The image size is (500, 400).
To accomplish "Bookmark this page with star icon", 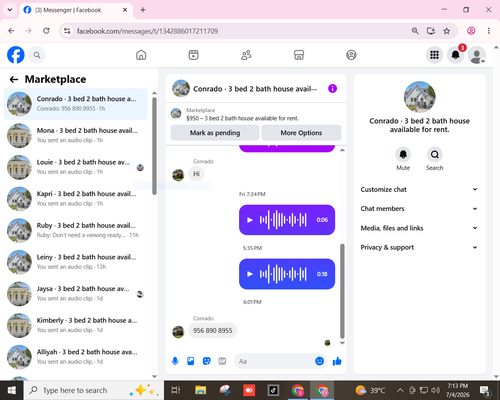I will click(446, 31).
